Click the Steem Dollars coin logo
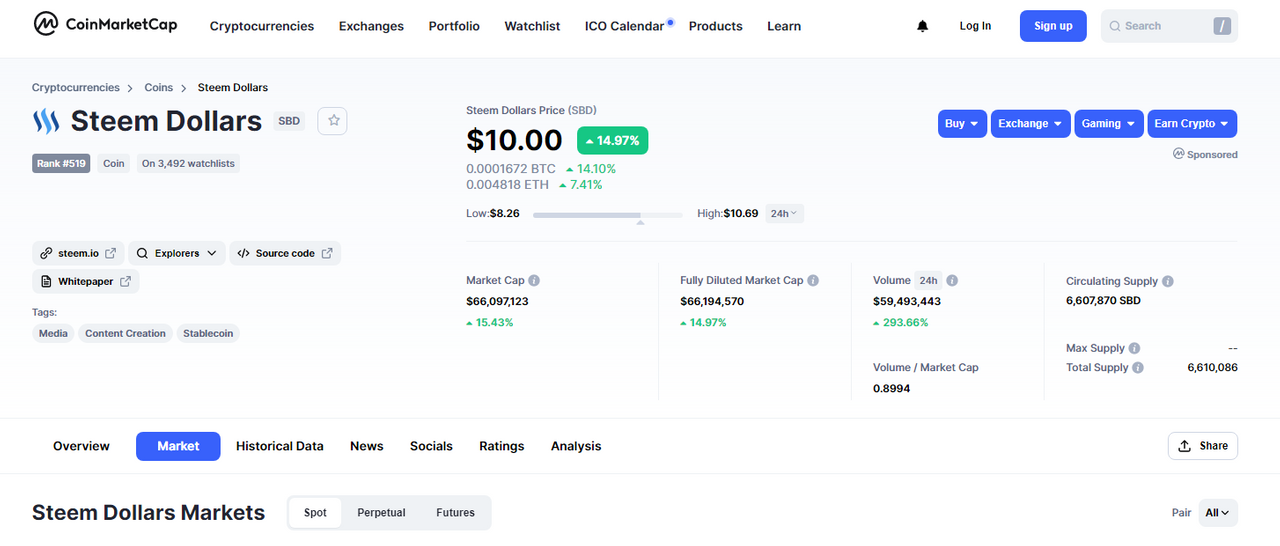 (x=46, y=121)
